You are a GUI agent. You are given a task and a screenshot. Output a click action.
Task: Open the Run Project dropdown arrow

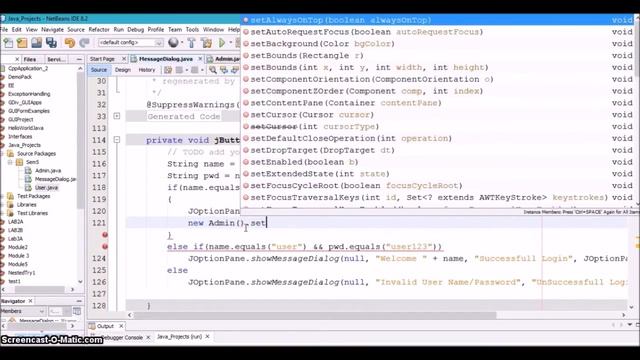point(231,42)
